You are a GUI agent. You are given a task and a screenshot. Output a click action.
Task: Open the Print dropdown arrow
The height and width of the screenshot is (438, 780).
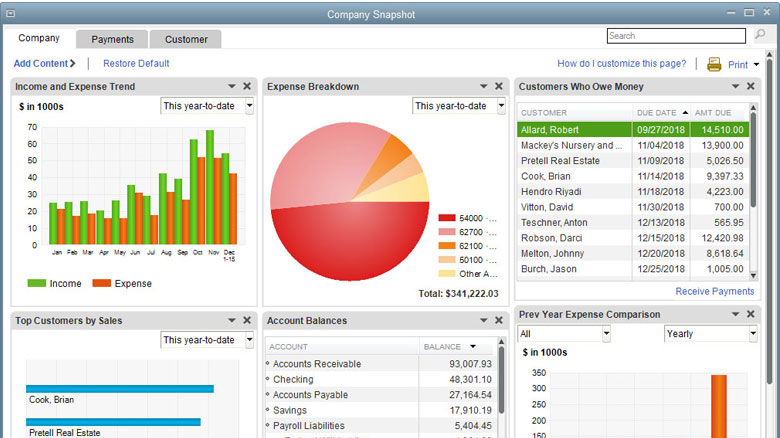(x=756, y=64)
